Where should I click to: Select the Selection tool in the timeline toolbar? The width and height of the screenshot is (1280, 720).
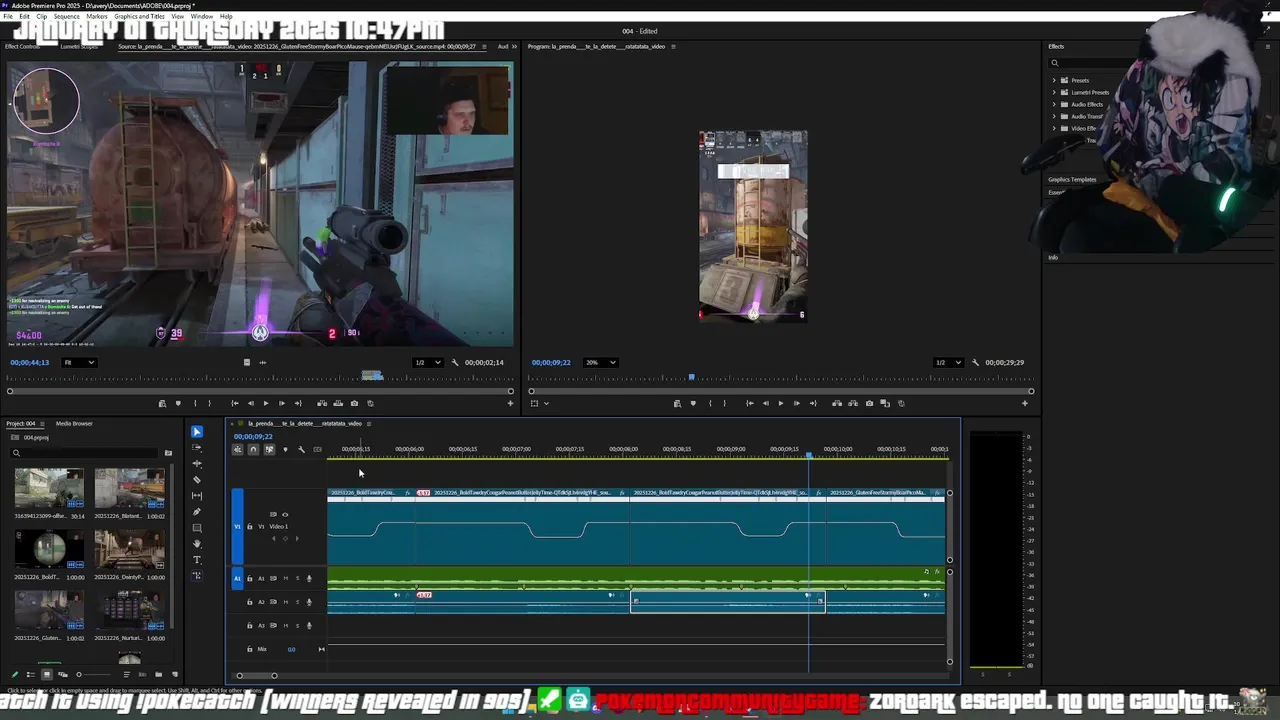pos(196,432)
